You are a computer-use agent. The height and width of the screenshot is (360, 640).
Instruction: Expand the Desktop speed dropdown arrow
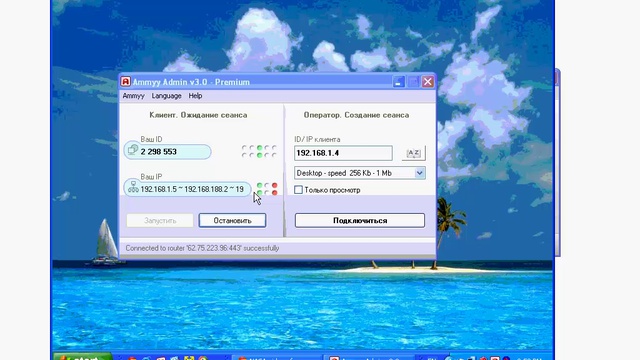[x=420, y=173]
